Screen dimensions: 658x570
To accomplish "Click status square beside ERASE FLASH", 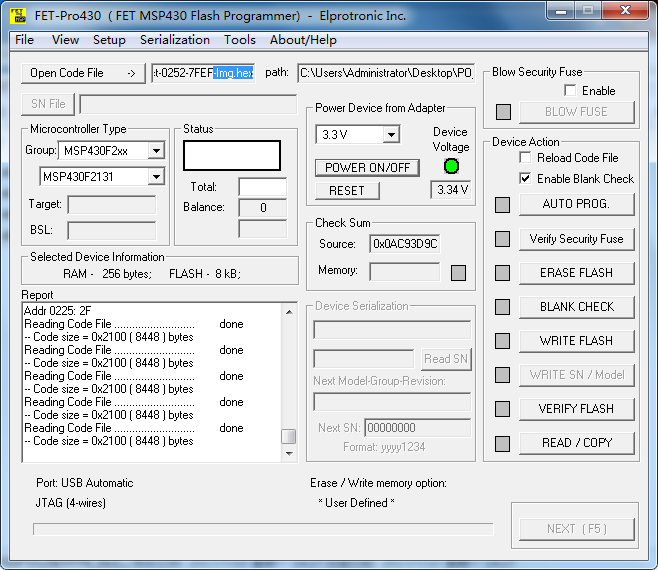I will pyautogui.click(x=502, y=273).
